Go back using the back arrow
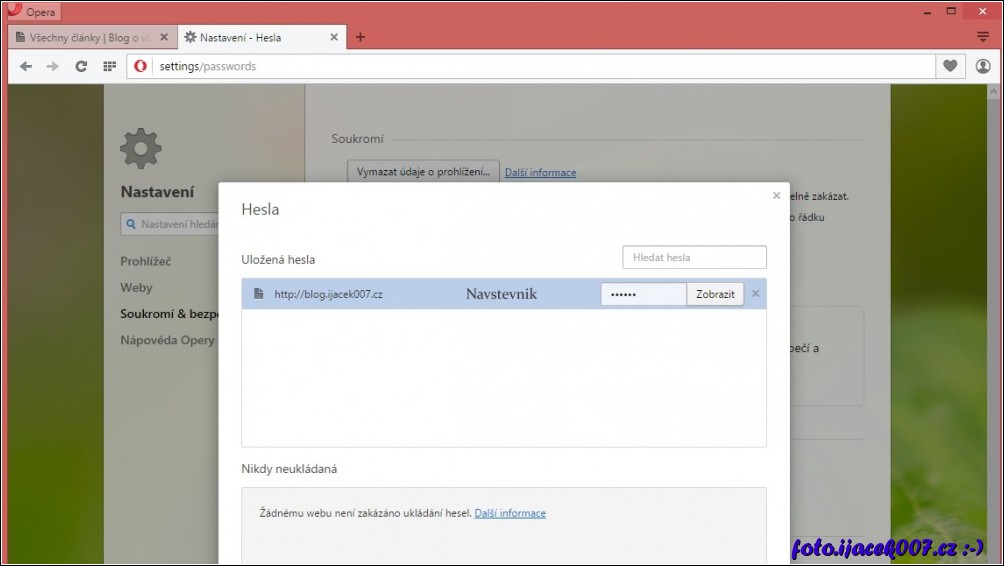1004x566 pixels. pyautogui.click(x=26, y=67)
